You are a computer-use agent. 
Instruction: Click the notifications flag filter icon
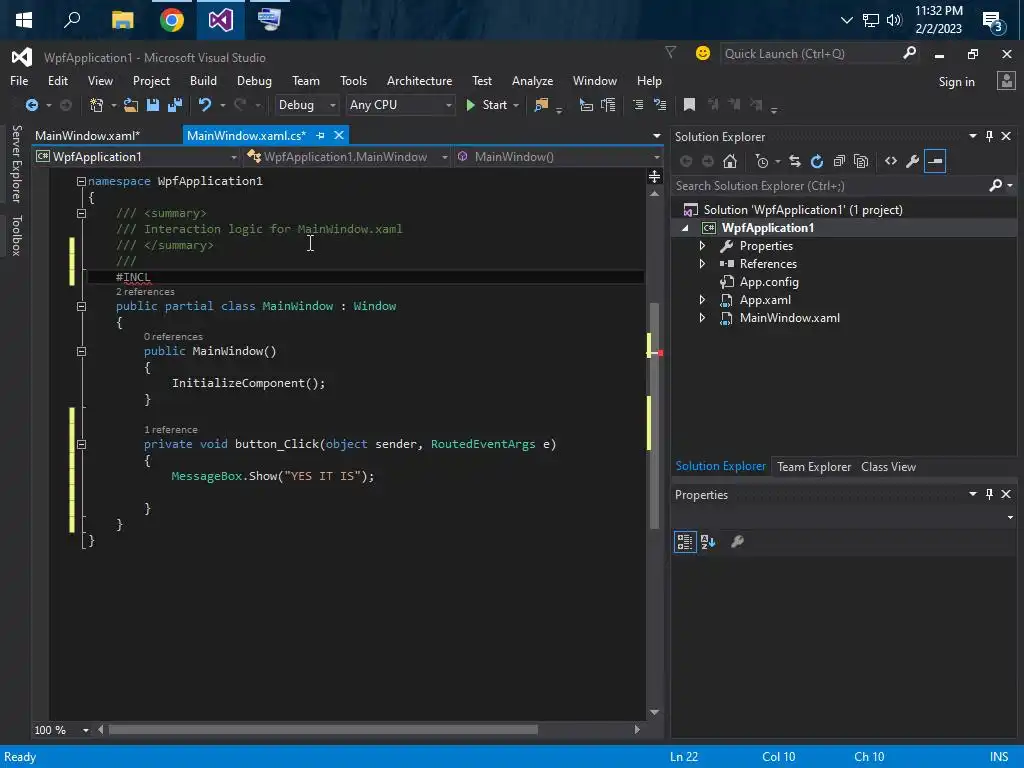(x=670, y=52)
